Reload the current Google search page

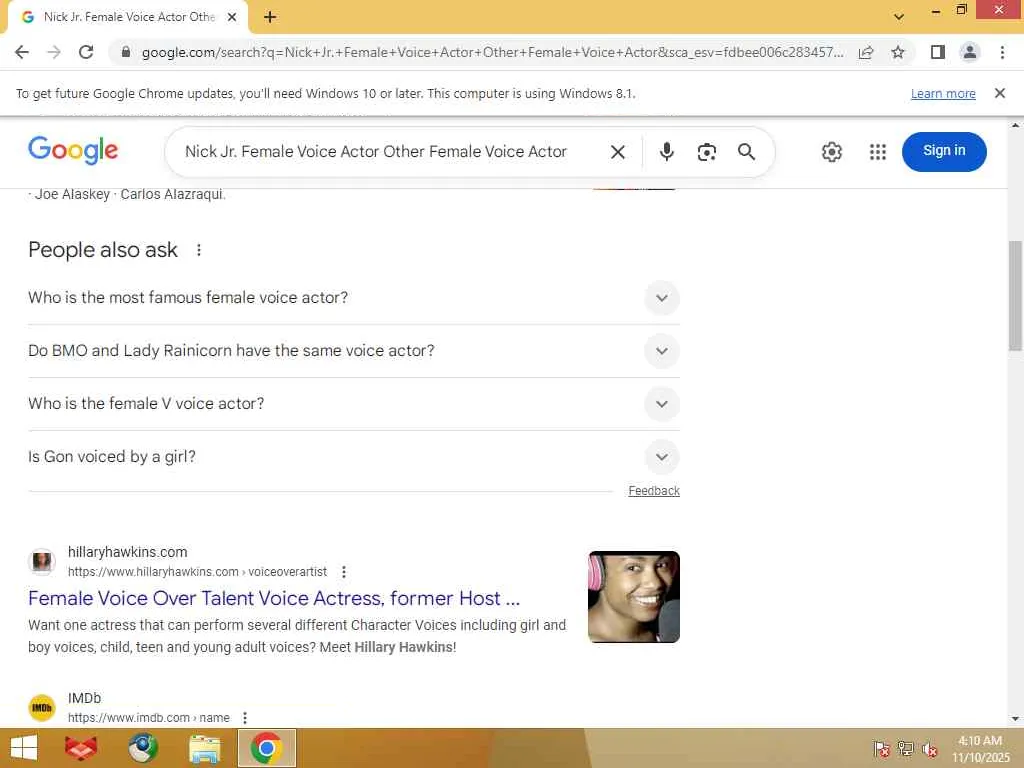click(86, 52)
